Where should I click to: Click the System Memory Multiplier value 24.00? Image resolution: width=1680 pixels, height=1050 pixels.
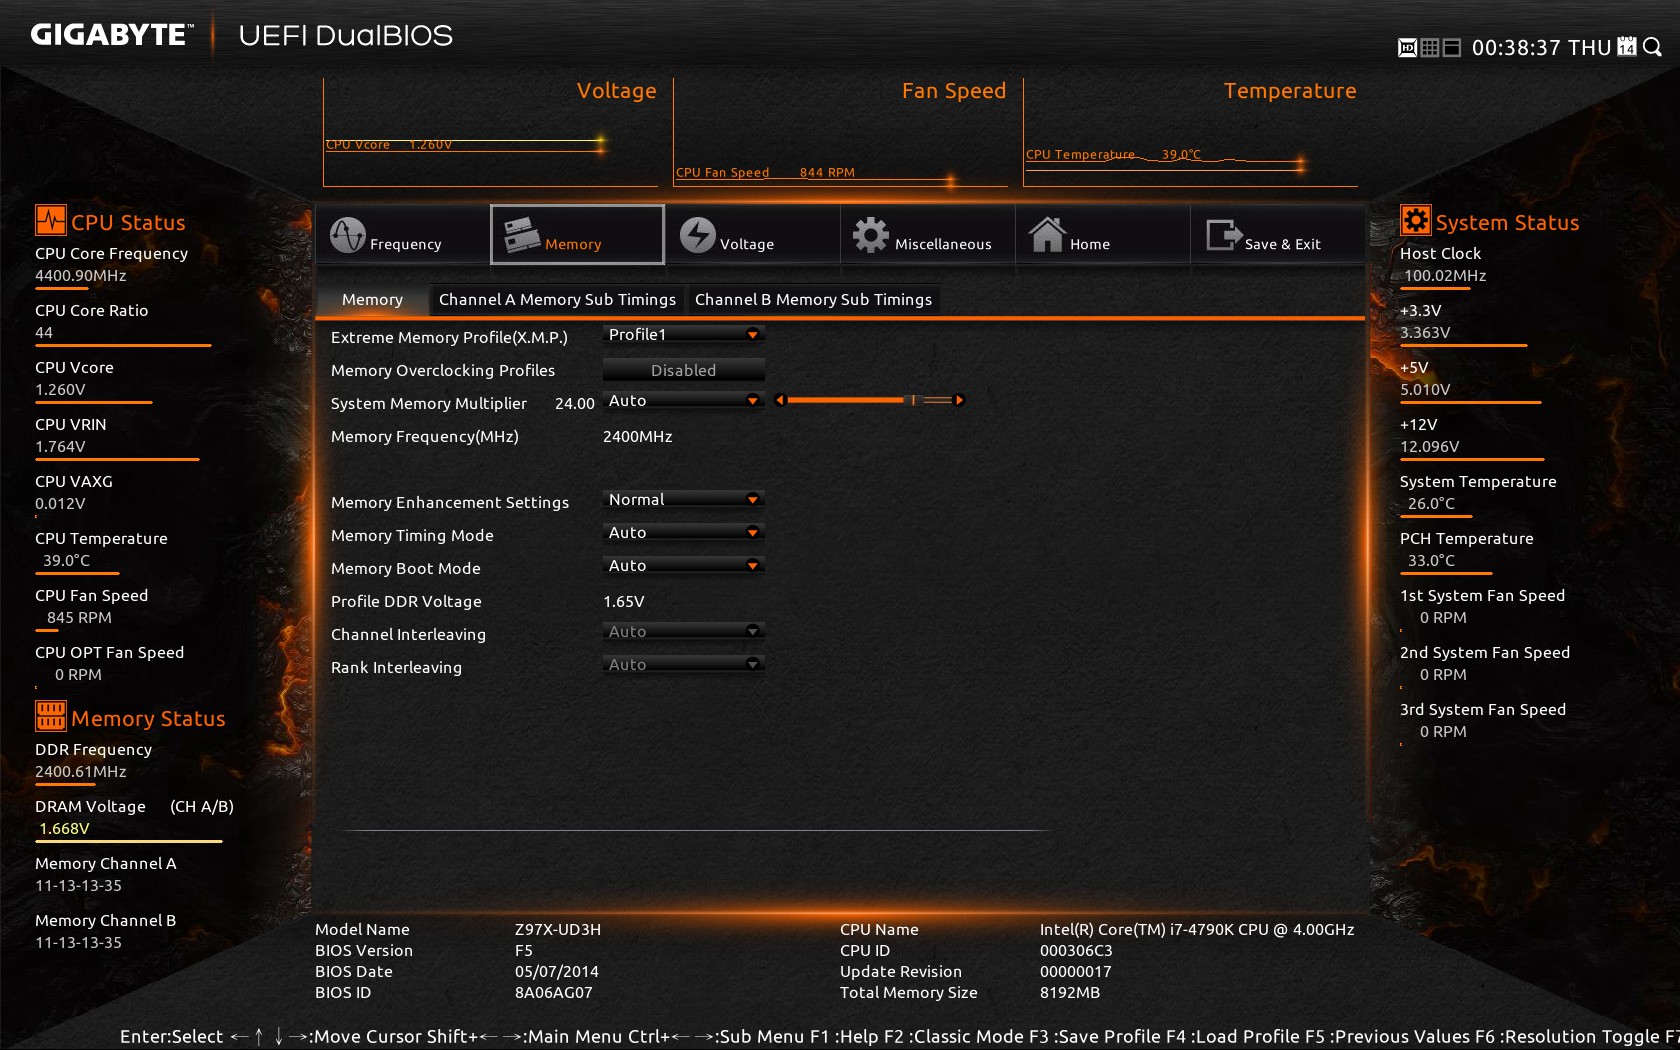tap(575, 404)
